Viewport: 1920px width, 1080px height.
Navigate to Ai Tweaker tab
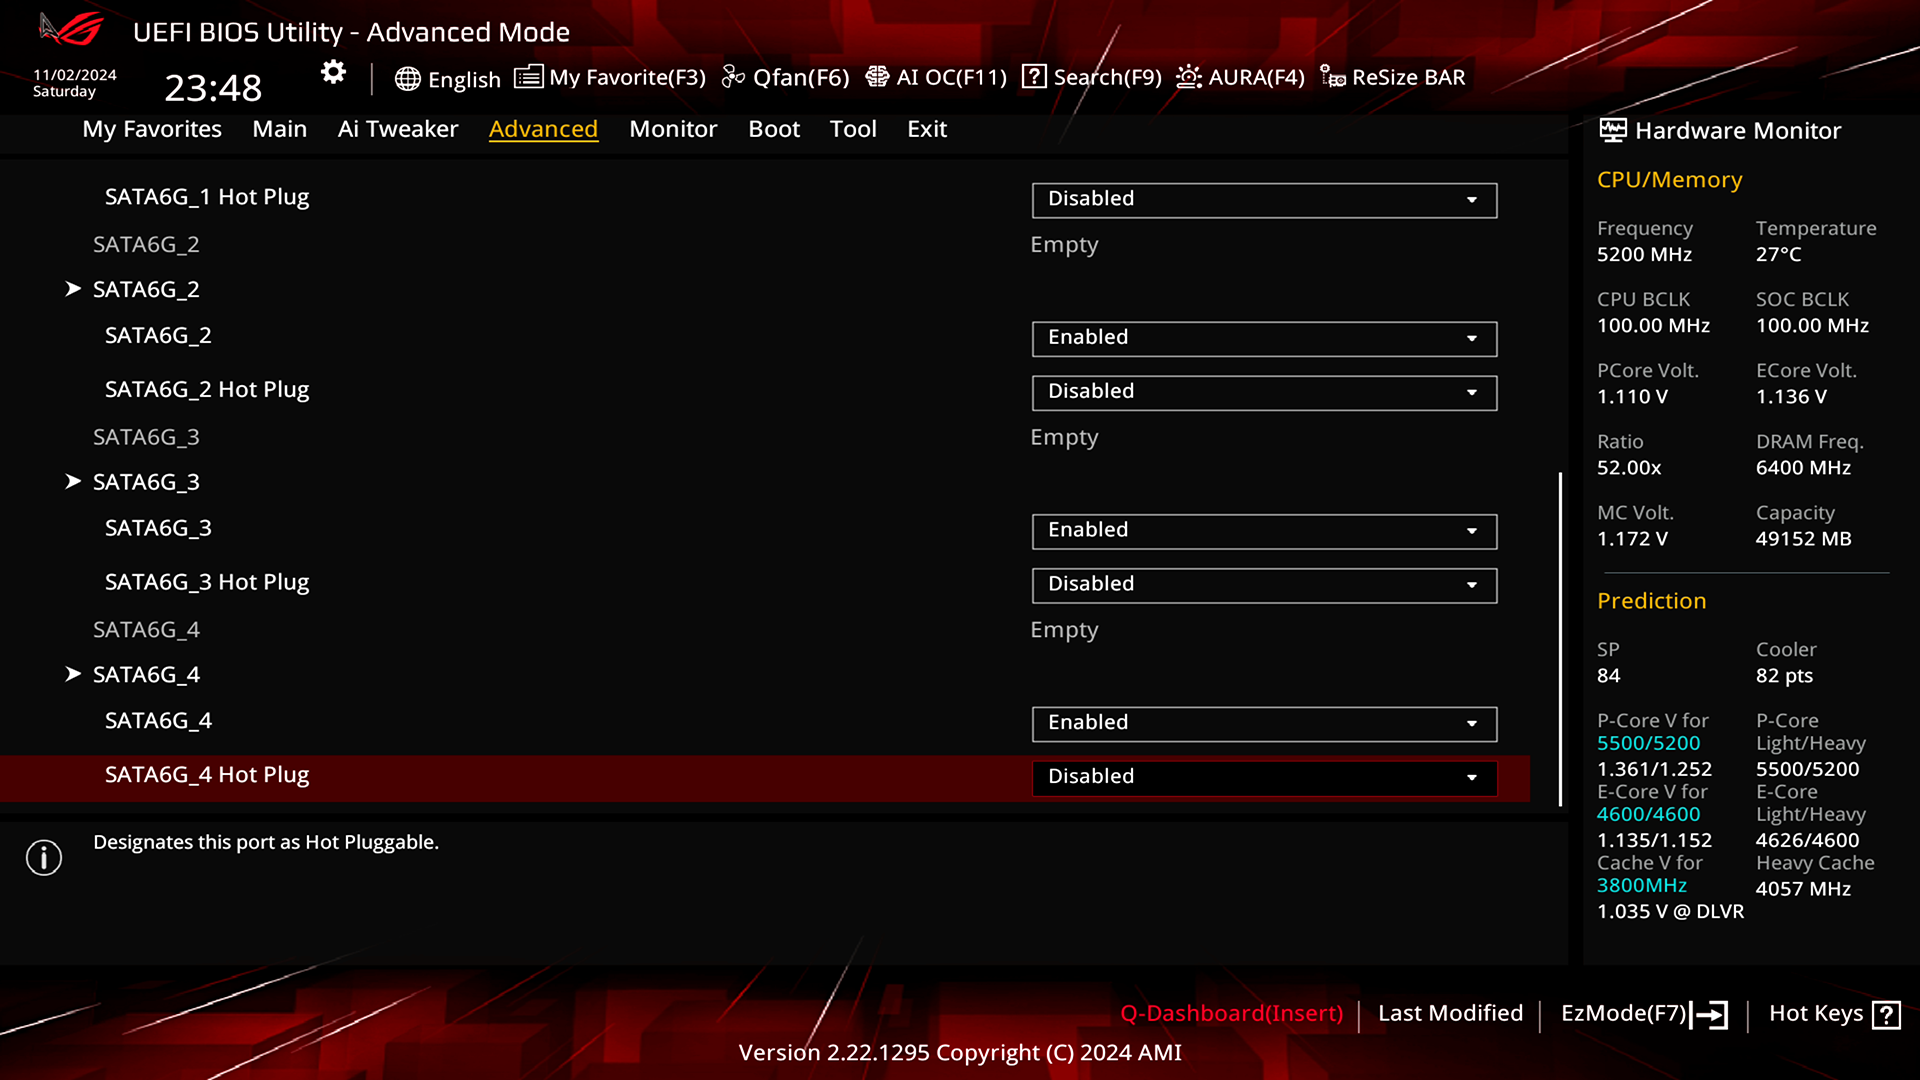click(397, 128)
